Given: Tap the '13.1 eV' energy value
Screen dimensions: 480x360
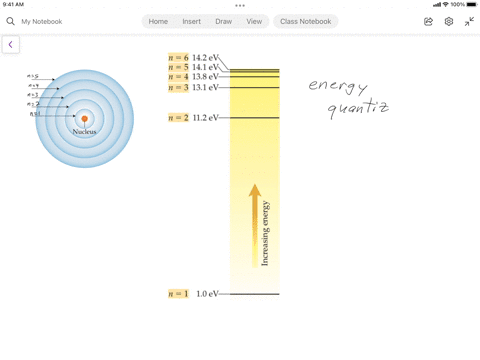Looking at the screenshot, I should (x=205, y=87).
